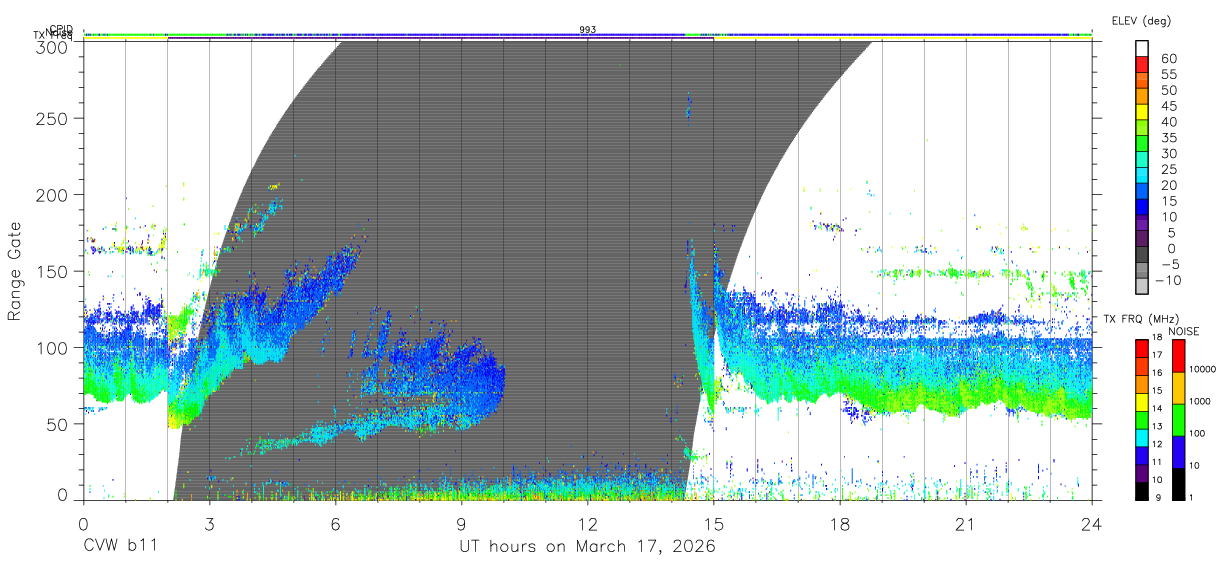Select the light gray bottom segment of the ELEV color bar
The height and width of the screenshot is (567, 1228).
pyautogui.click(x=1141, y=287)
